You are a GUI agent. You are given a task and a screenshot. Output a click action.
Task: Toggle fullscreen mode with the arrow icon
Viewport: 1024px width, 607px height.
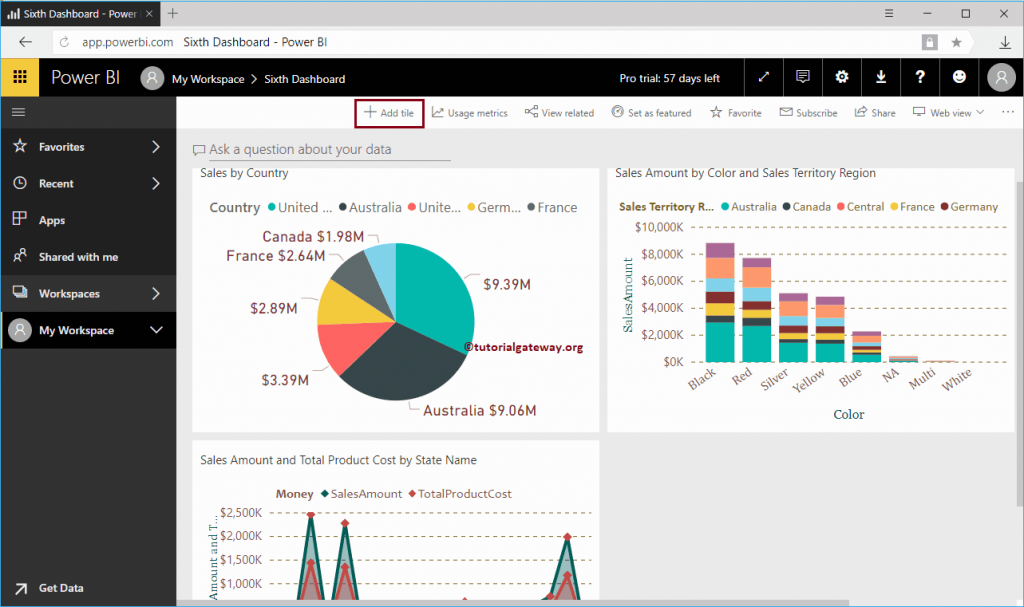[763, 77]
